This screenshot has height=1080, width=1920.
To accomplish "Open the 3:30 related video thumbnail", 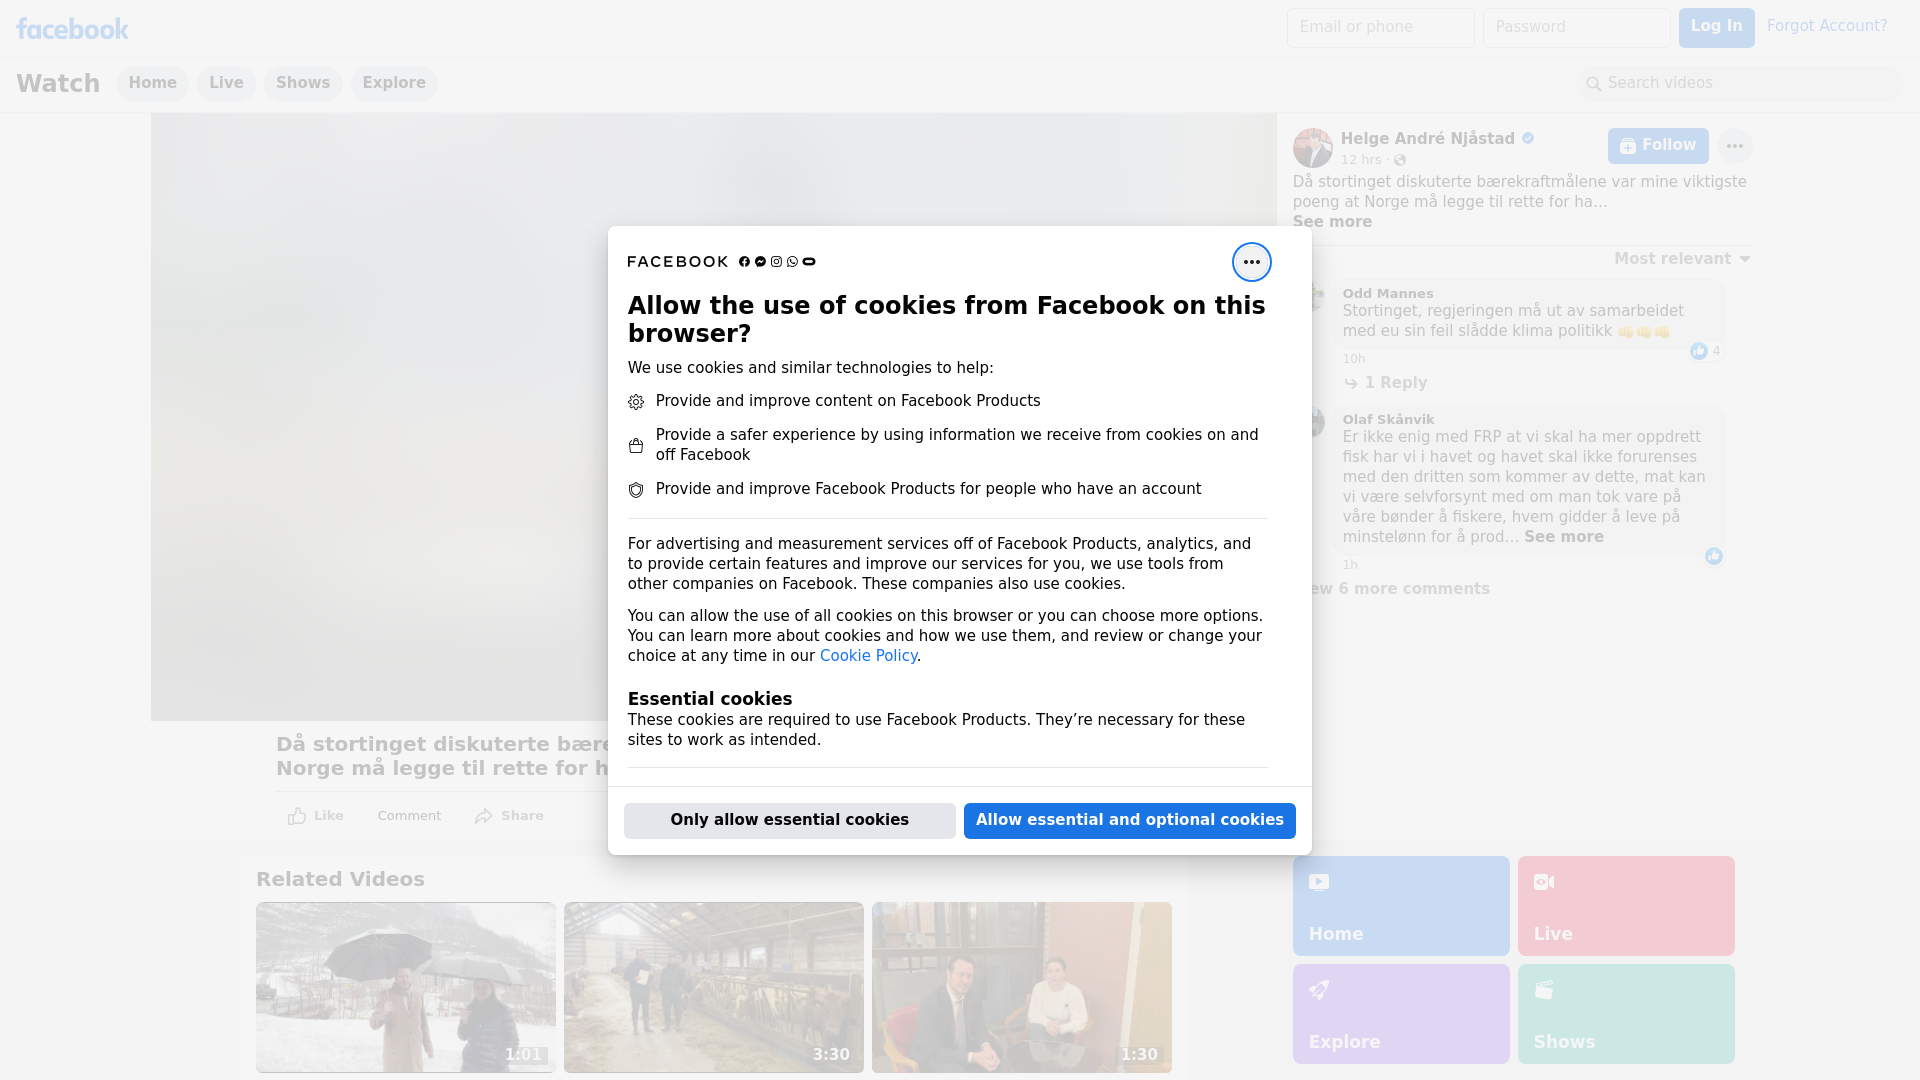I will click(x=713, y=987).
